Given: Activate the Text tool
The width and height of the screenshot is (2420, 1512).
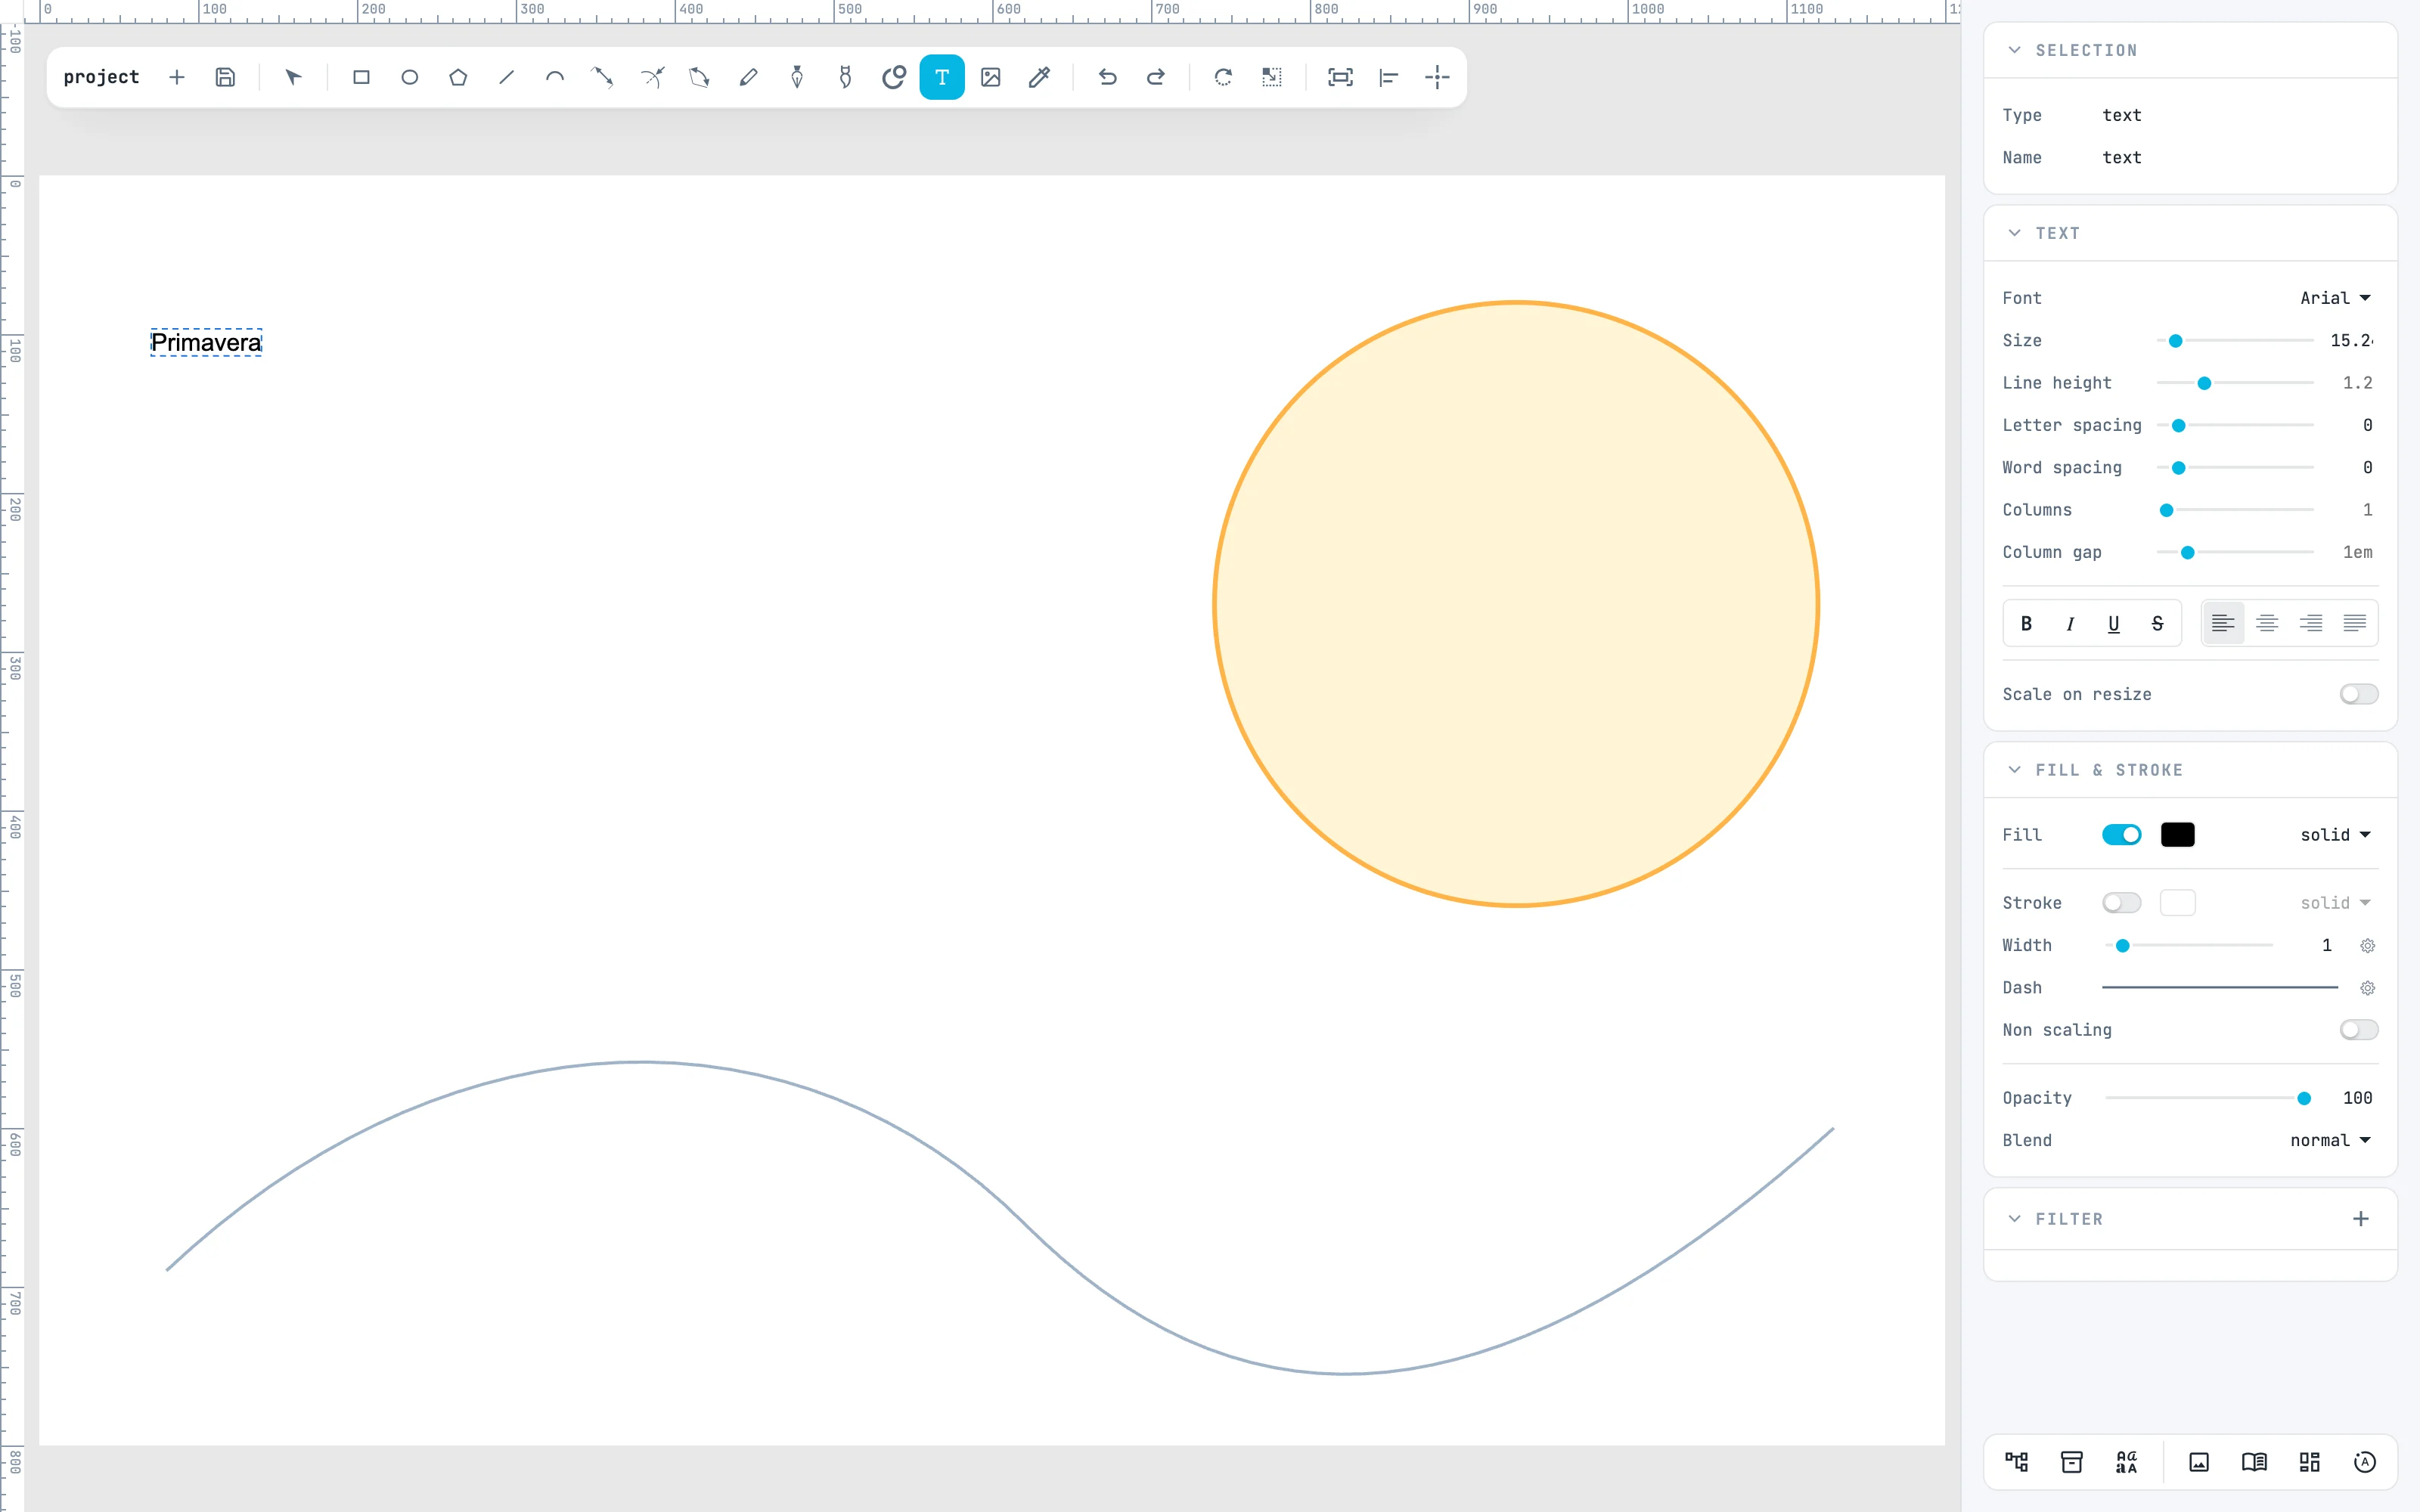Looking at the screenshot, I should pos(942,77).
